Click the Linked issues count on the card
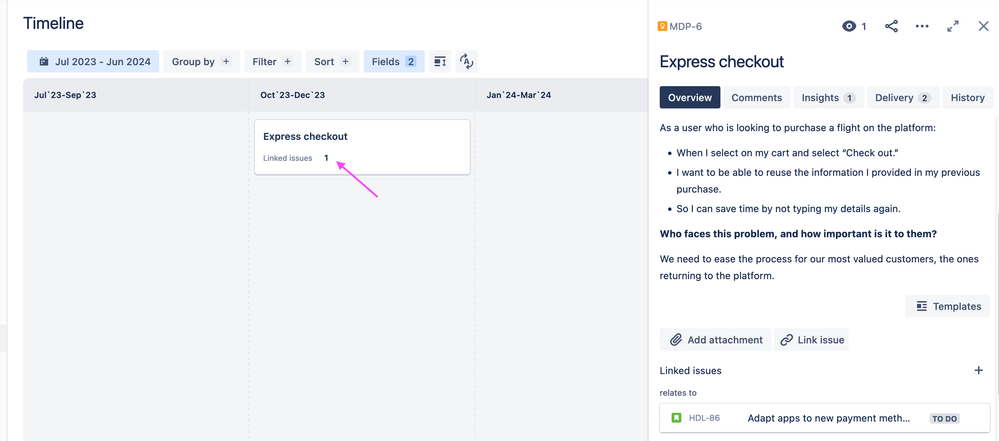The width and height of the screenshot is (999, 441). [x=326, y=158]
